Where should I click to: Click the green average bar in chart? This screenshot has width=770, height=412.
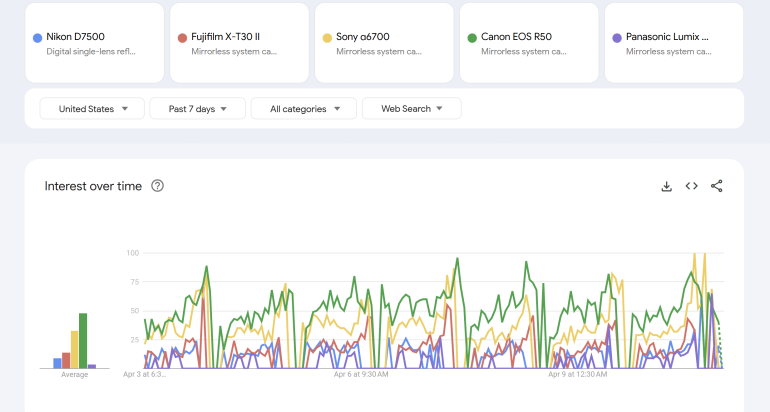pos(83,341)
